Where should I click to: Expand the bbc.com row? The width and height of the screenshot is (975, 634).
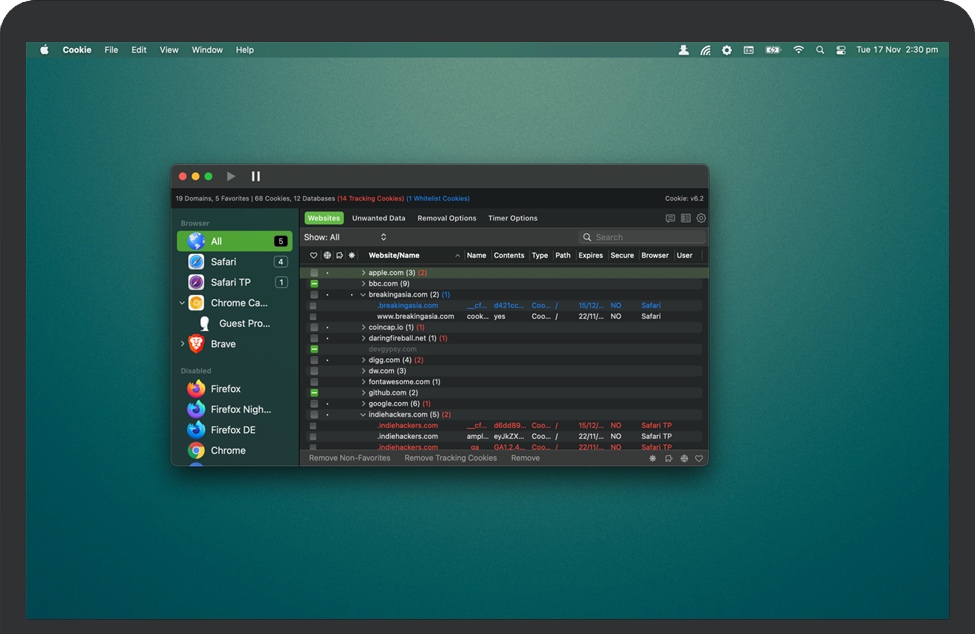(363, 283)
